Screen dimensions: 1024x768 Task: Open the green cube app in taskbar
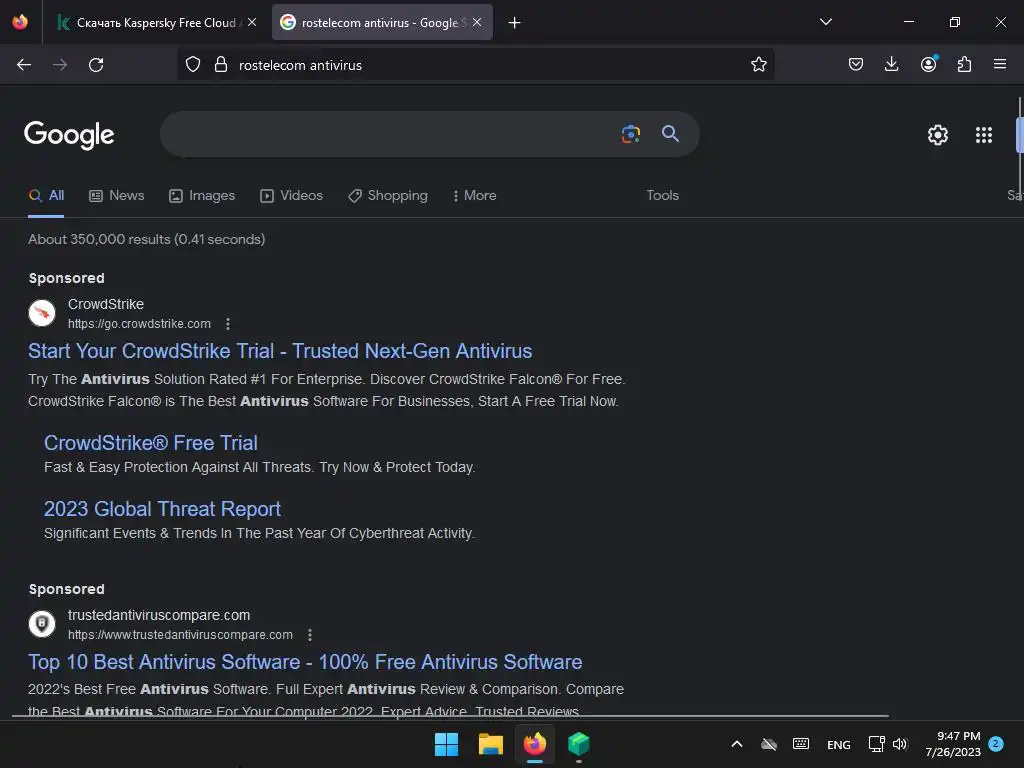(579, 744)
